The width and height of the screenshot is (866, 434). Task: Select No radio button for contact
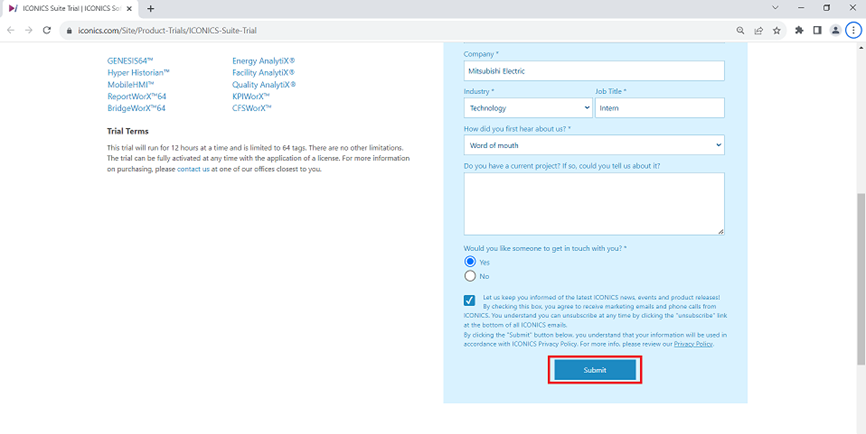pos(470,276)
